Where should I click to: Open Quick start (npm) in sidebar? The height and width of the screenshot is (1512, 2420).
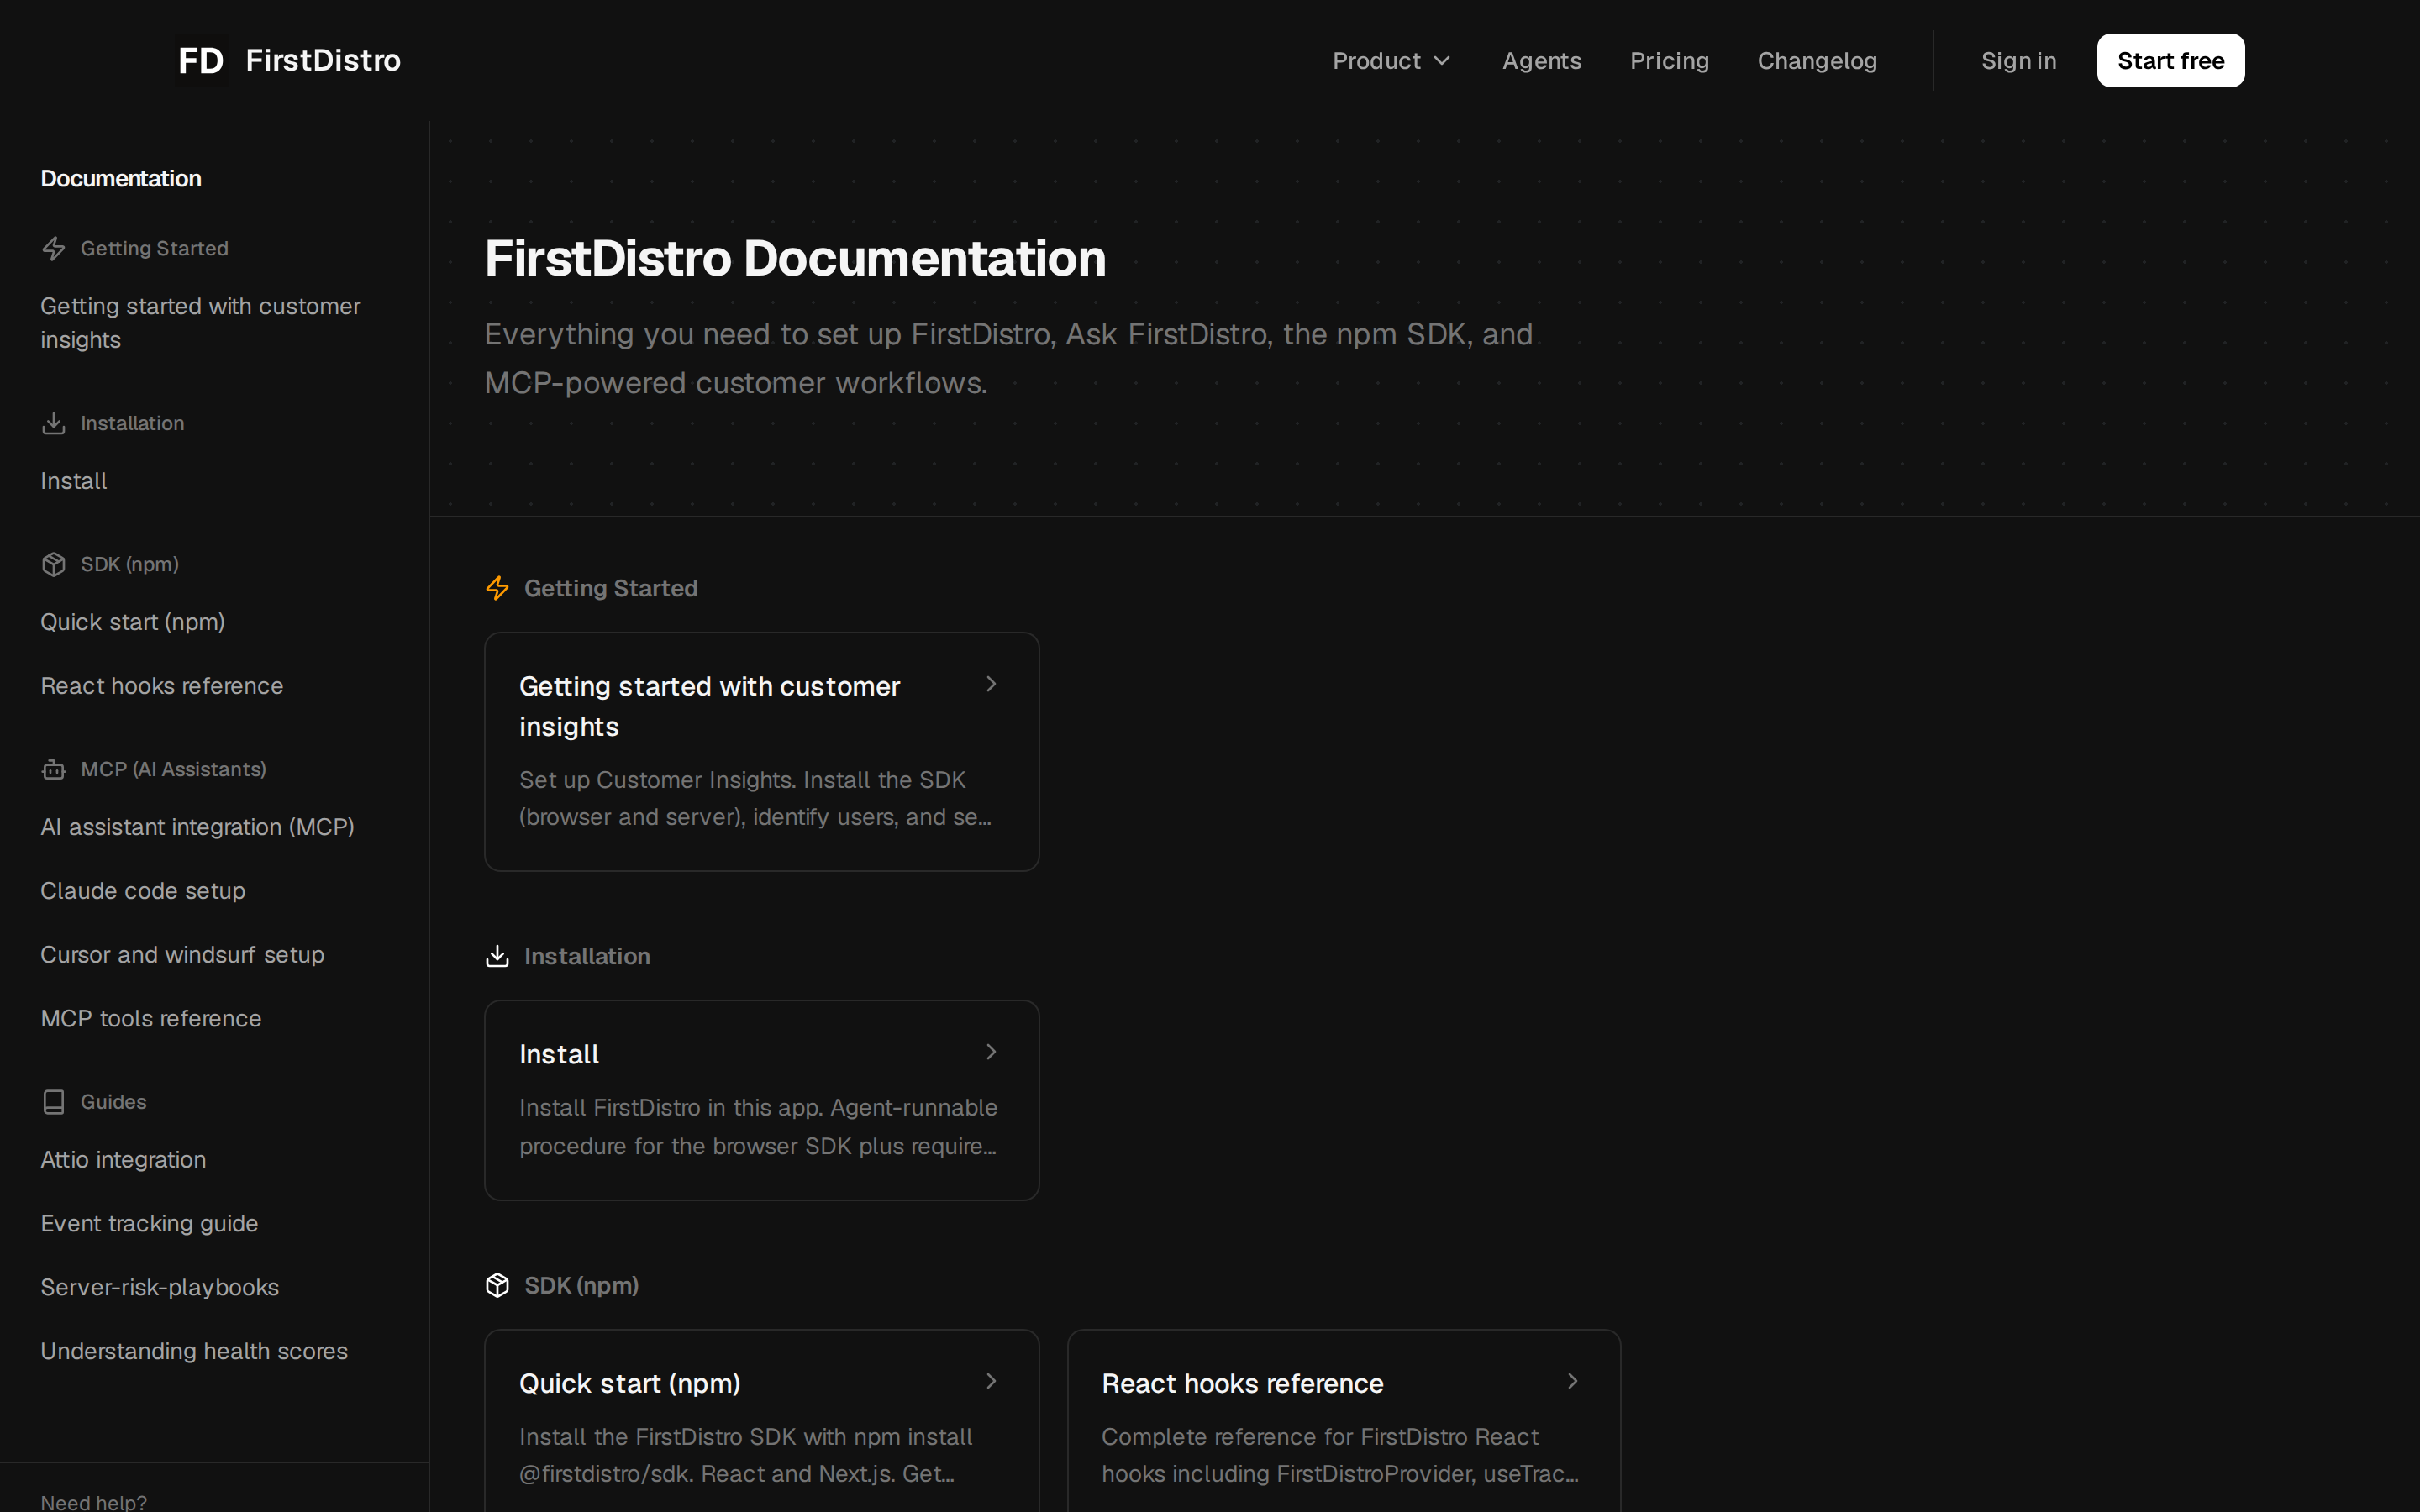pyautogui.click(x=132, y=622)
